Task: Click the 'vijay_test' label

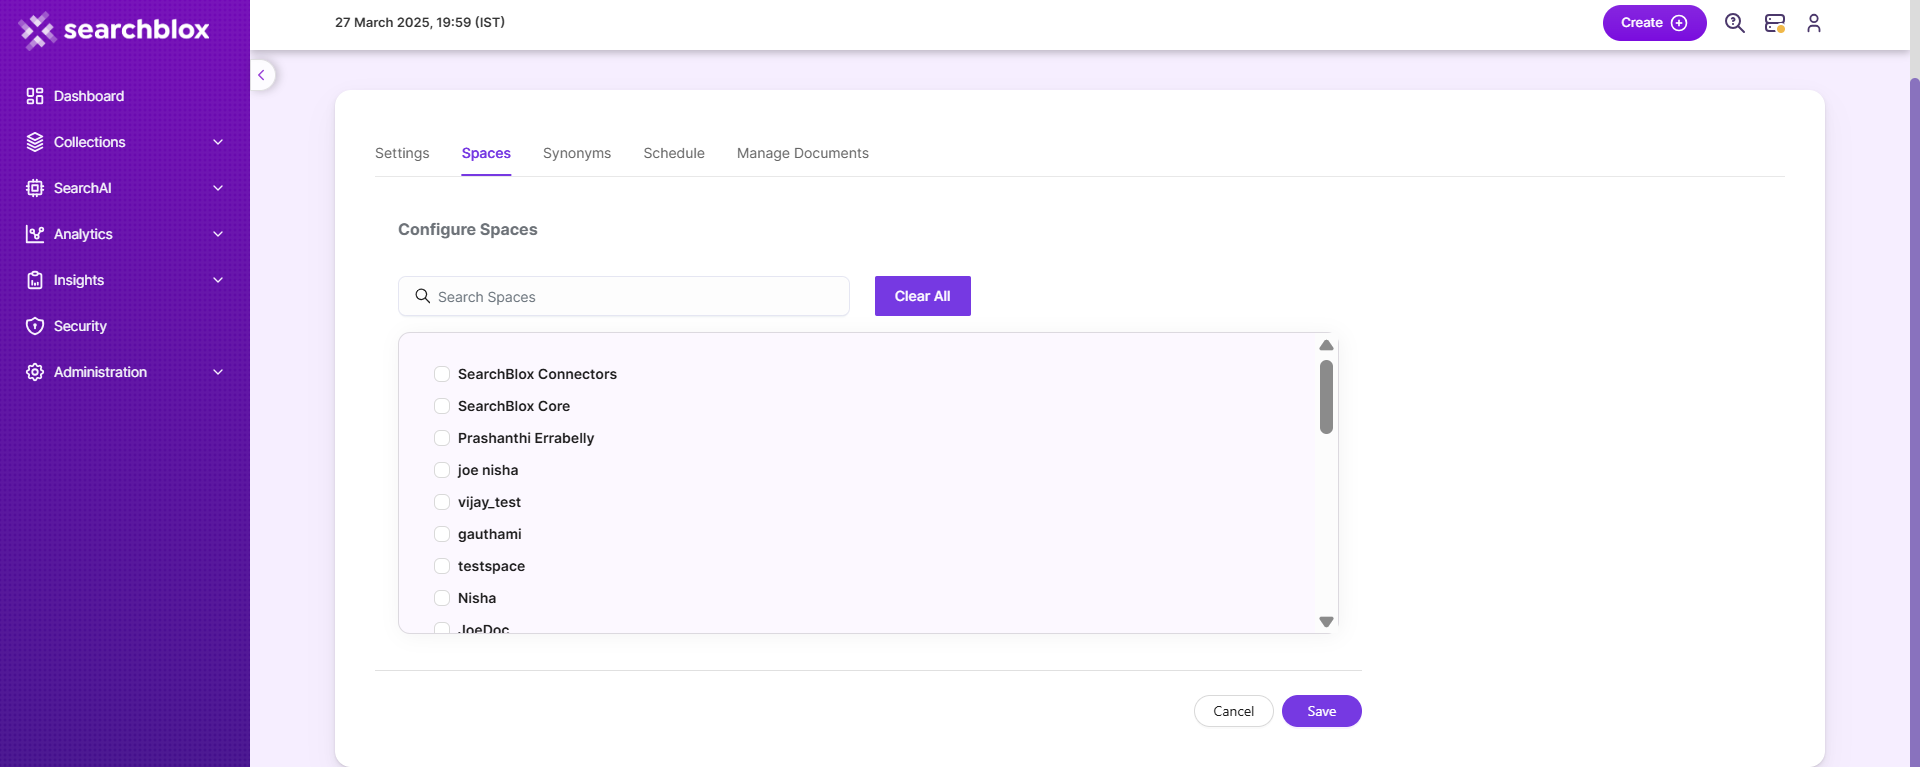Action: (489, 502)
